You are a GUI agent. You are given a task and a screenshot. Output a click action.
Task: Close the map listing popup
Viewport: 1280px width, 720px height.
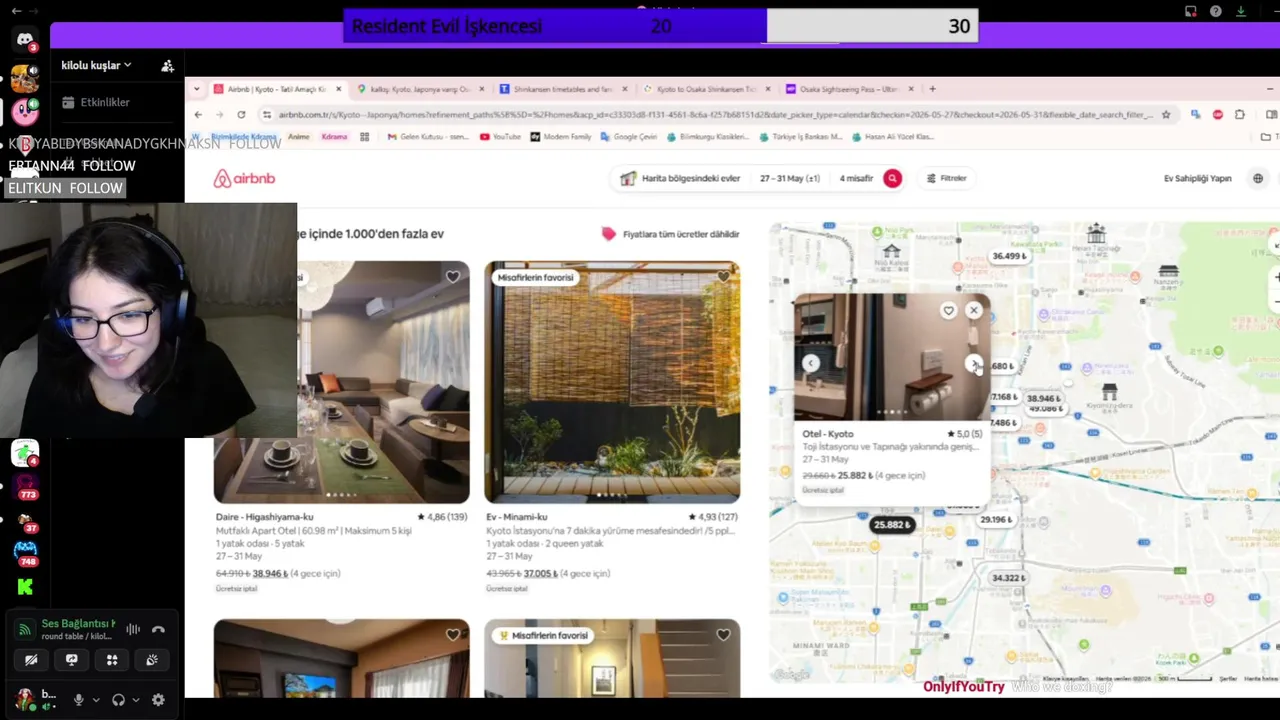(973, 310)
